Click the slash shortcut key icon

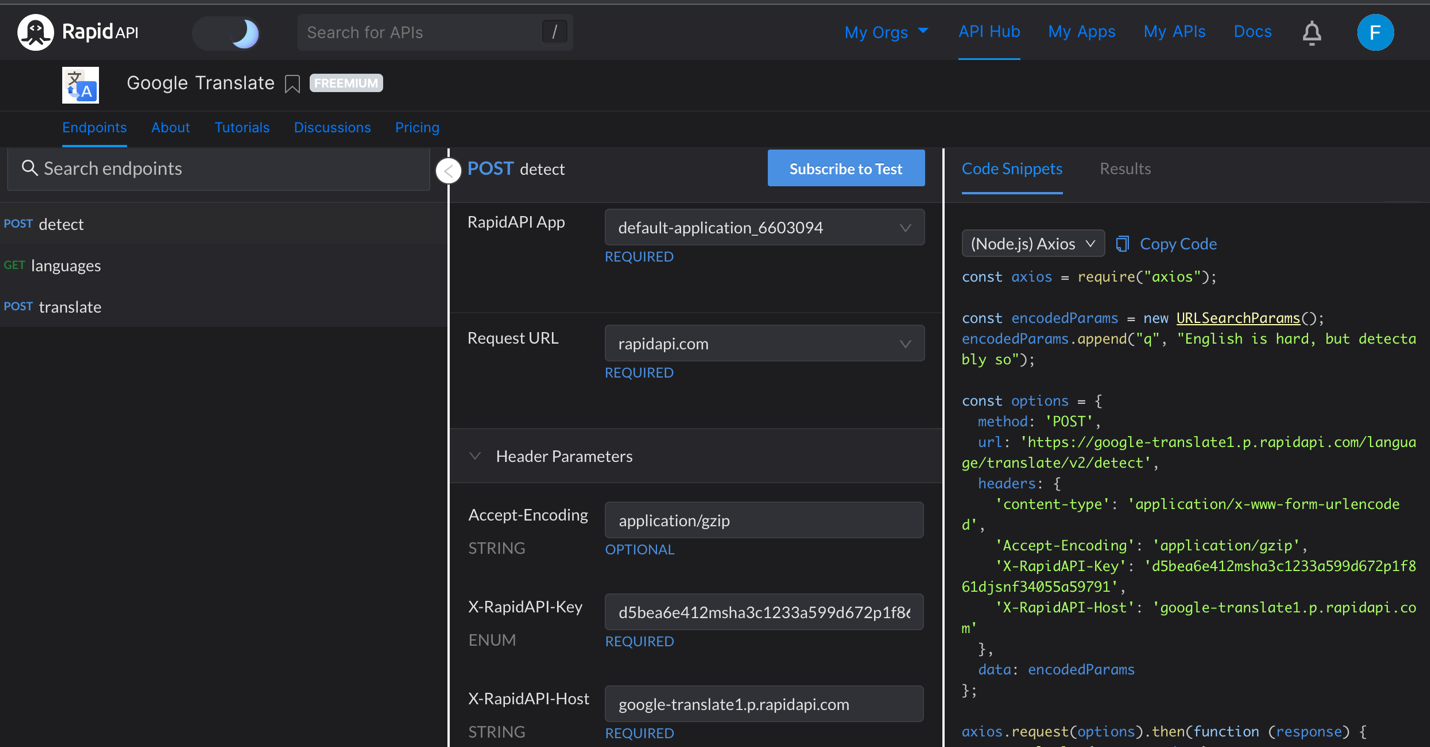point(555,32)
